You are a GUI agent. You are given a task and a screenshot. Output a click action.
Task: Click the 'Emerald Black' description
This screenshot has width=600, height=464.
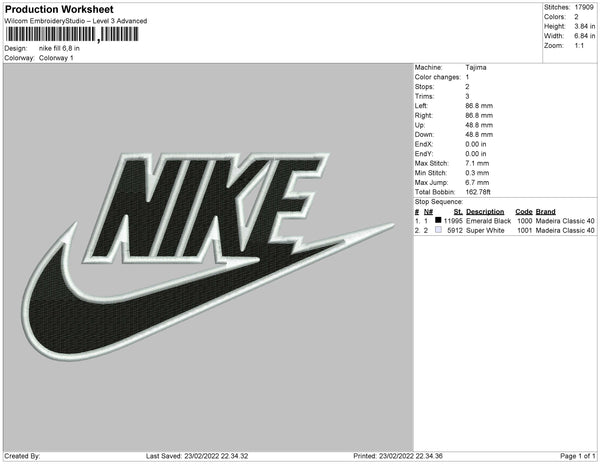click(488, 221)
